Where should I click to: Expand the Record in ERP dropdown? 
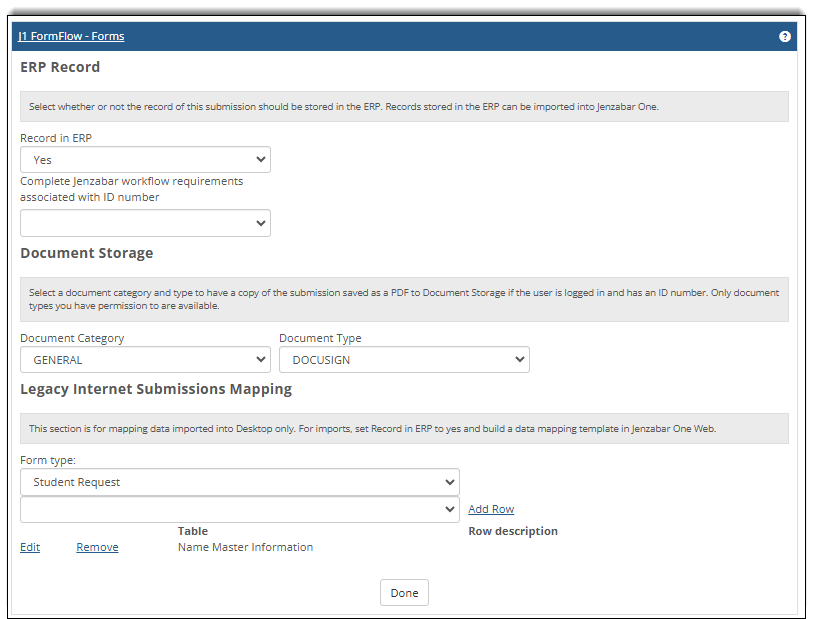tap(145, 160)
